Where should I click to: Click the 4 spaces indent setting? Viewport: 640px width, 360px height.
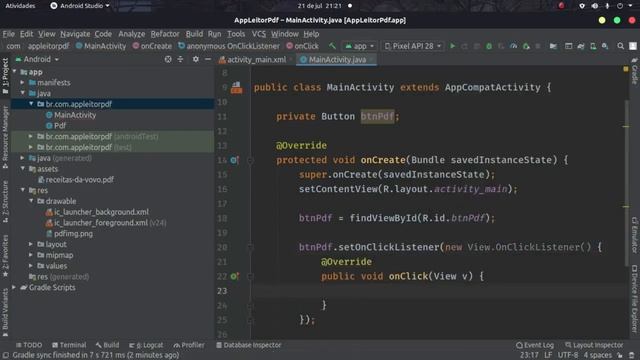click(598, 355)
